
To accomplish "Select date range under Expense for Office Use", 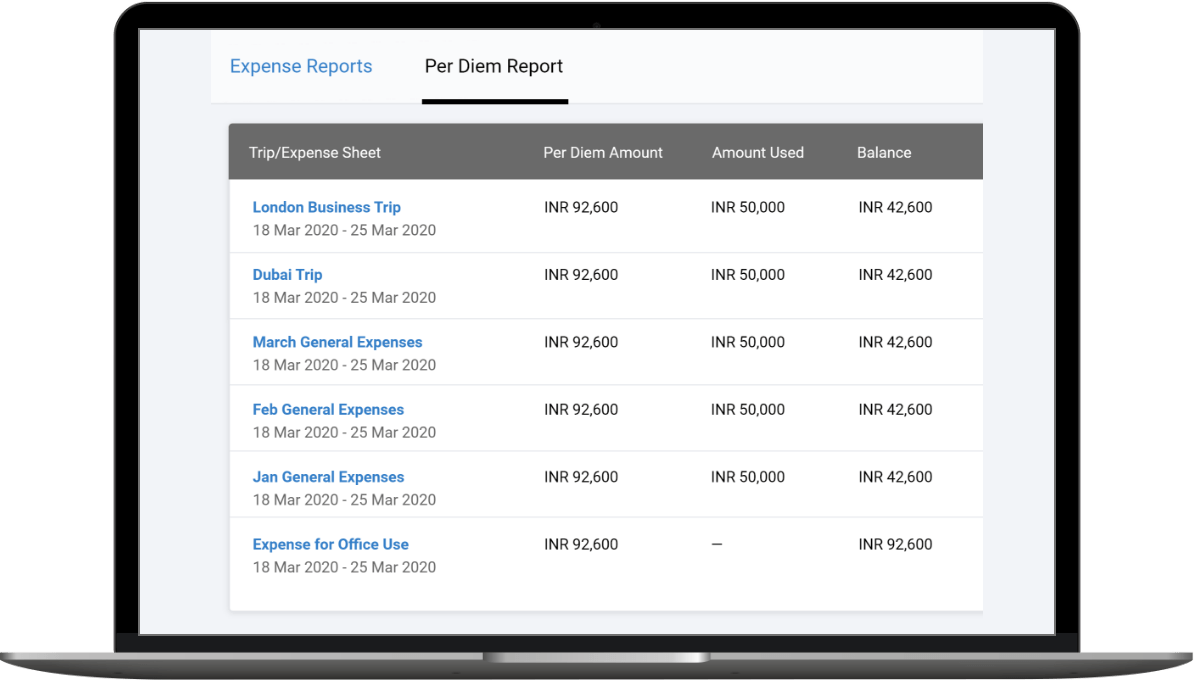I will pos(344,567).
